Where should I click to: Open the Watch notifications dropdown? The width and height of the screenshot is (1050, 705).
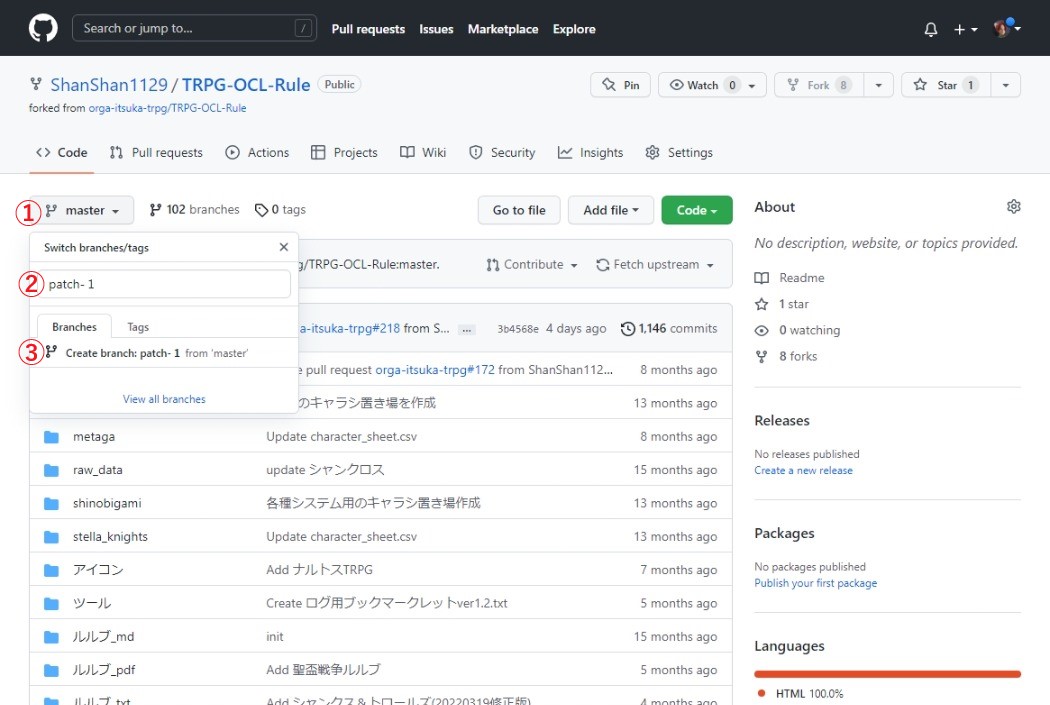712,85
